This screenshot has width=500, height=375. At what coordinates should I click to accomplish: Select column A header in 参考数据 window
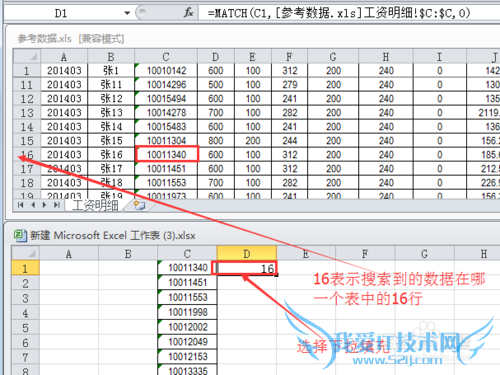(x=64, y=57)
